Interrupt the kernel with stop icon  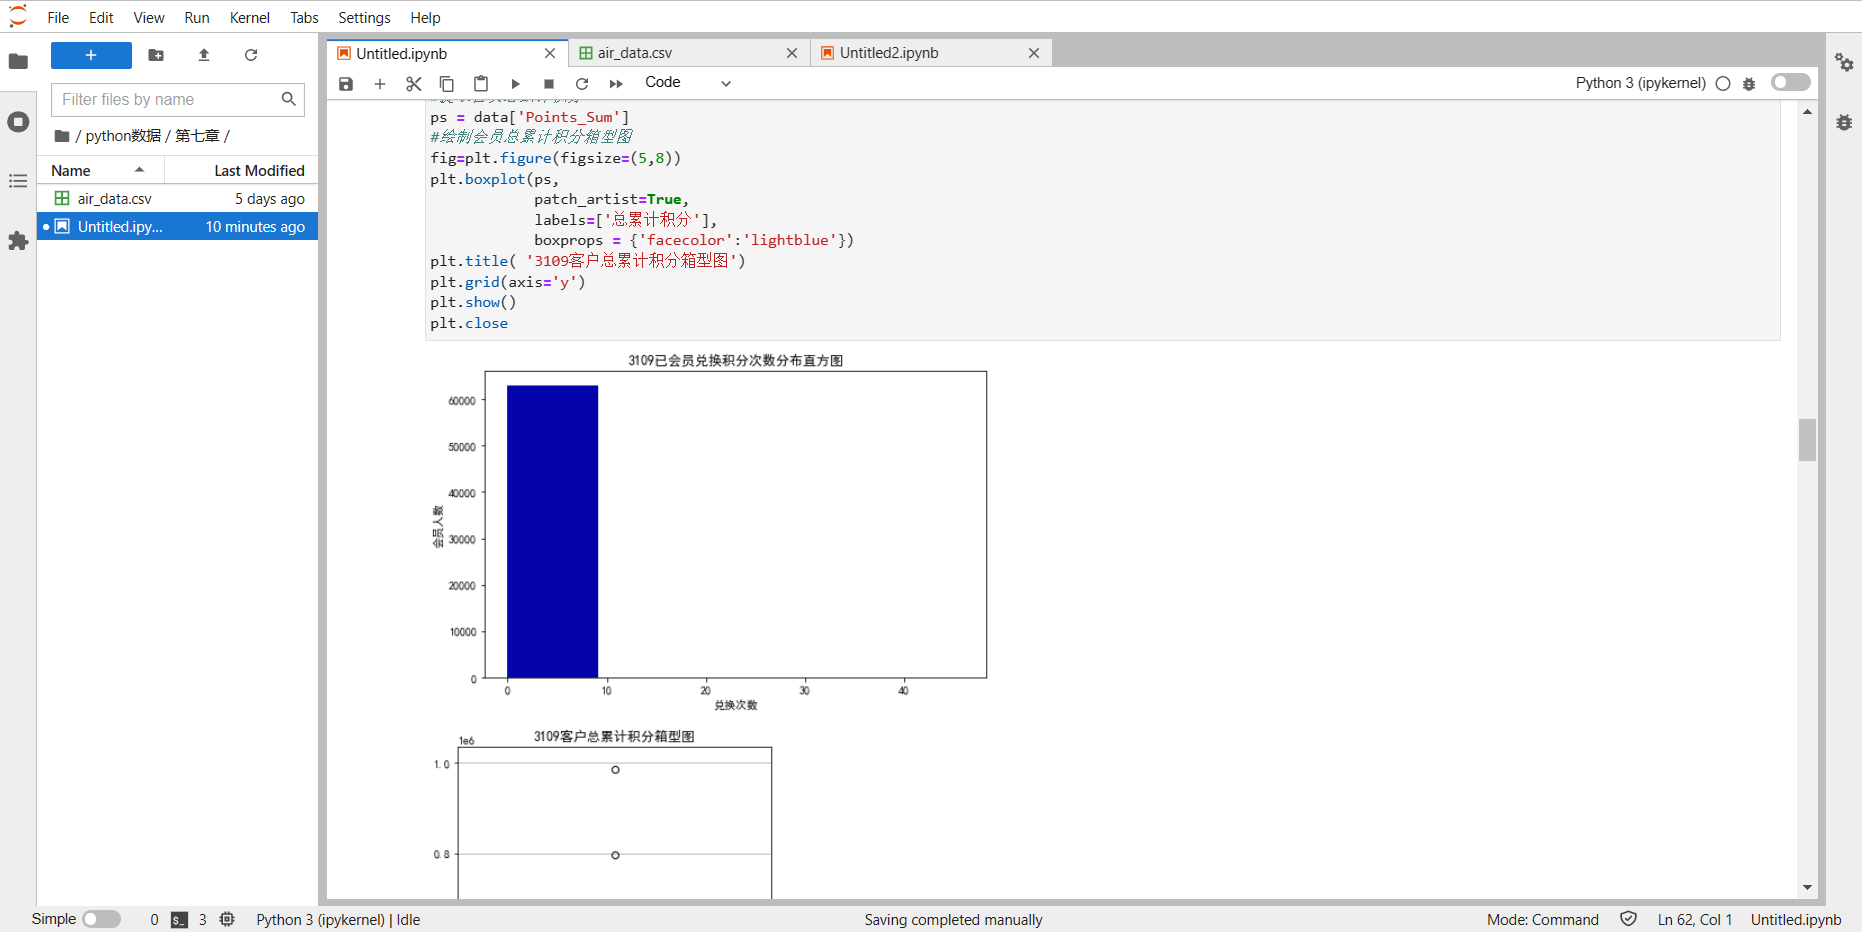click(549, 84)
